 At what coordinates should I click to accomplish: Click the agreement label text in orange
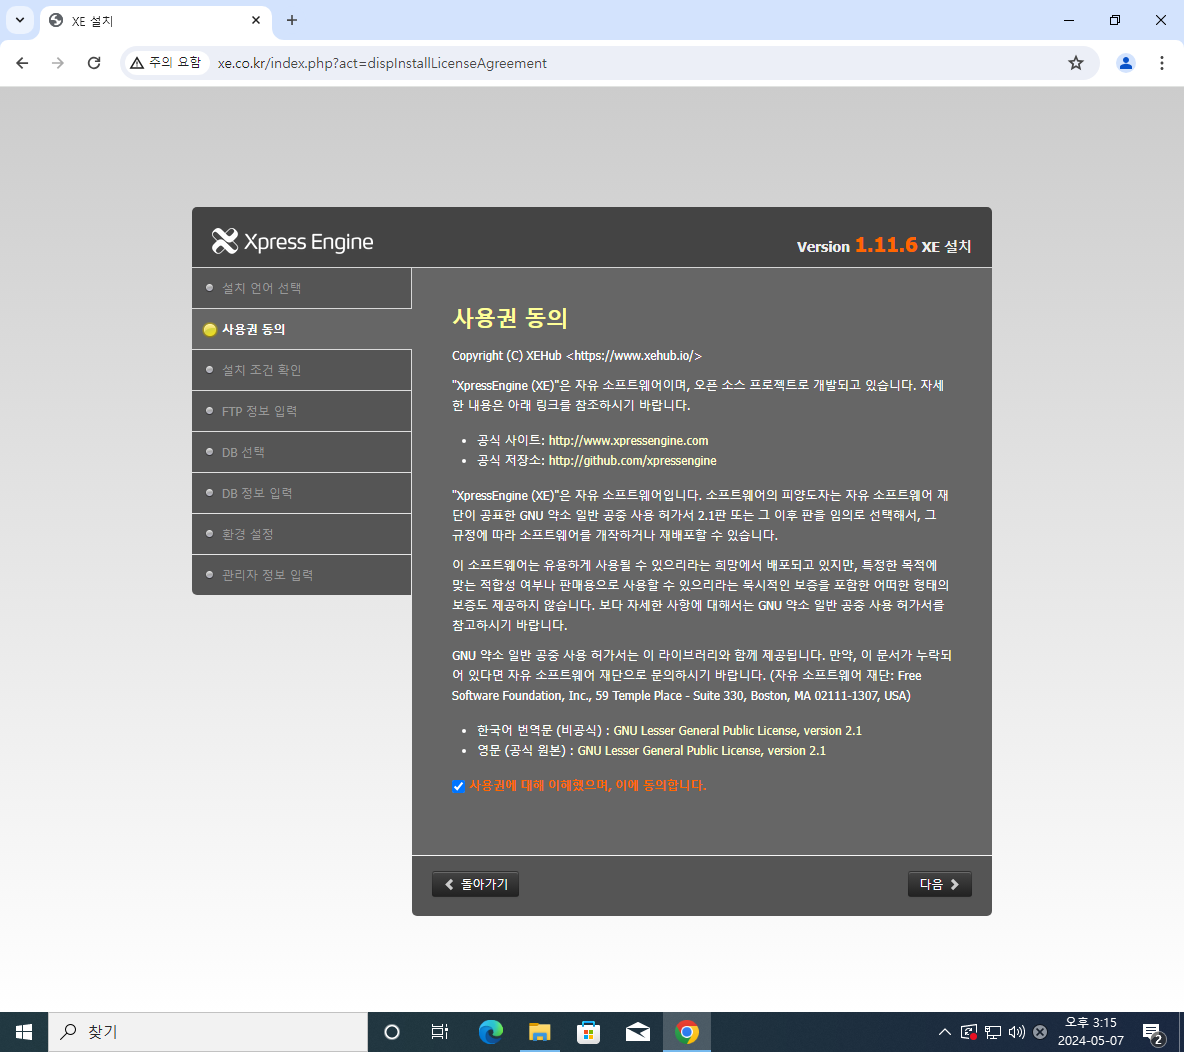point(587,785)
